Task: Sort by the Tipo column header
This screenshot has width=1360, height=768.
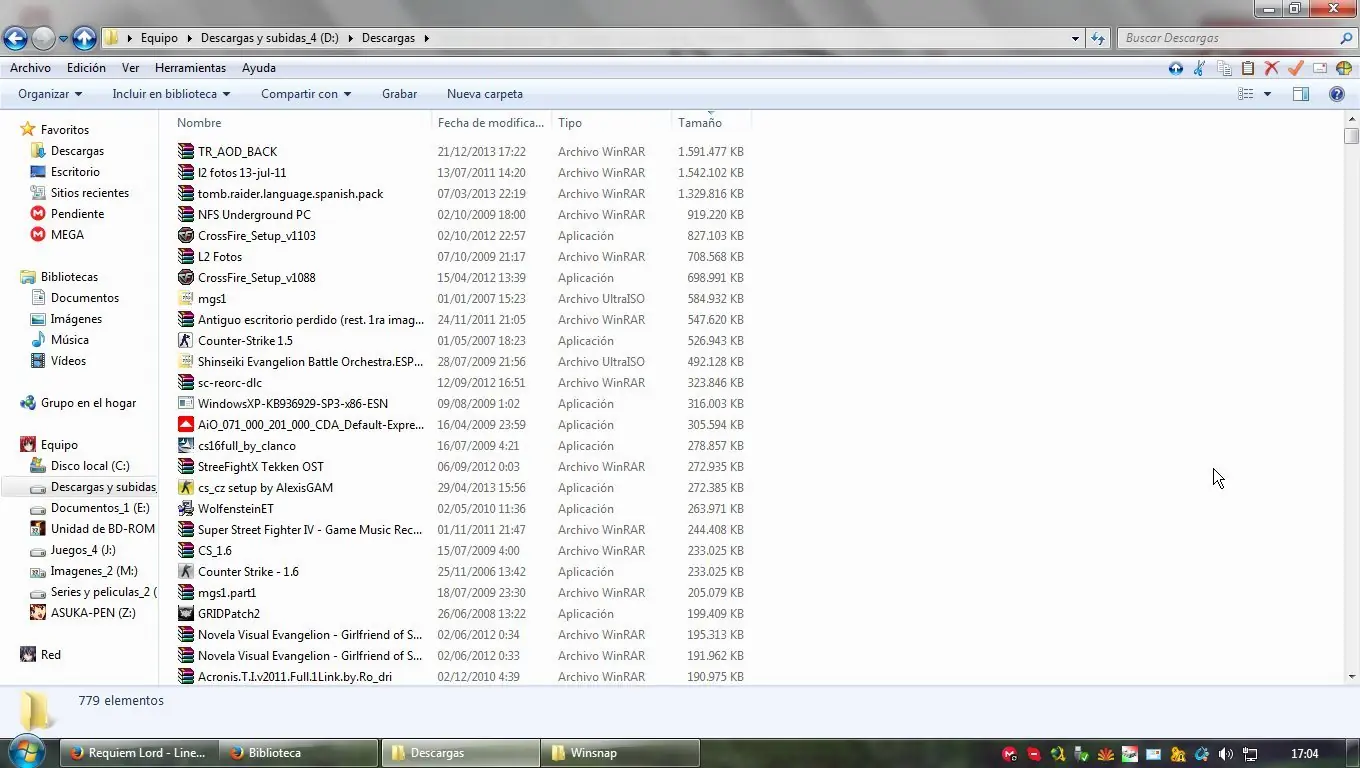Action: point(612,123)
